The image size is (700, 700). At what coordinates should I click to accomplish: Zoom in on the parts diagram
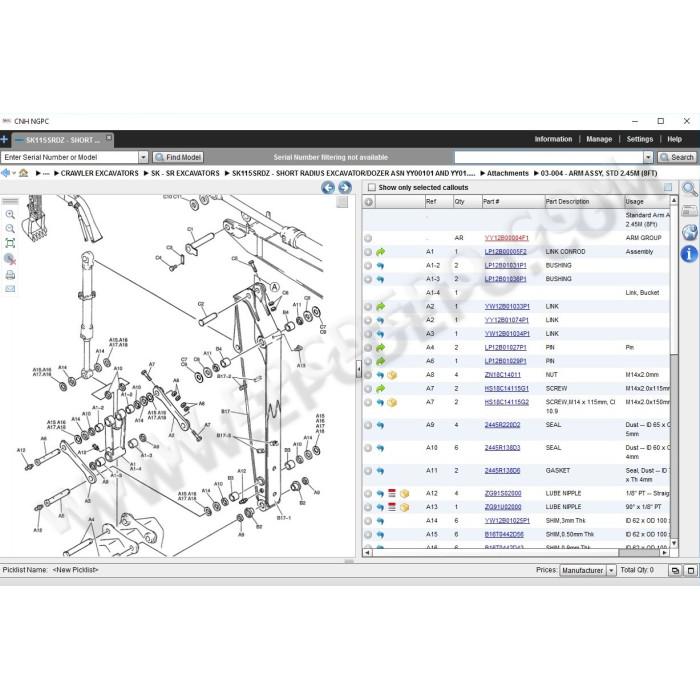tap(10, 215)
